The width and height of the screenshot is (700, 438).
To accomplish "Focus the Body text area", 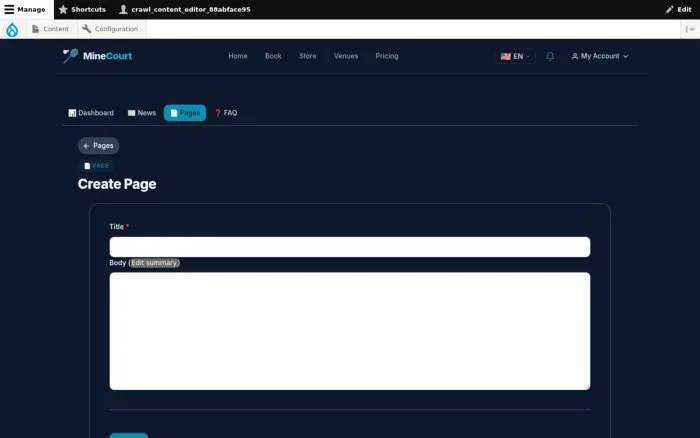I will click(x=350, y=331).
